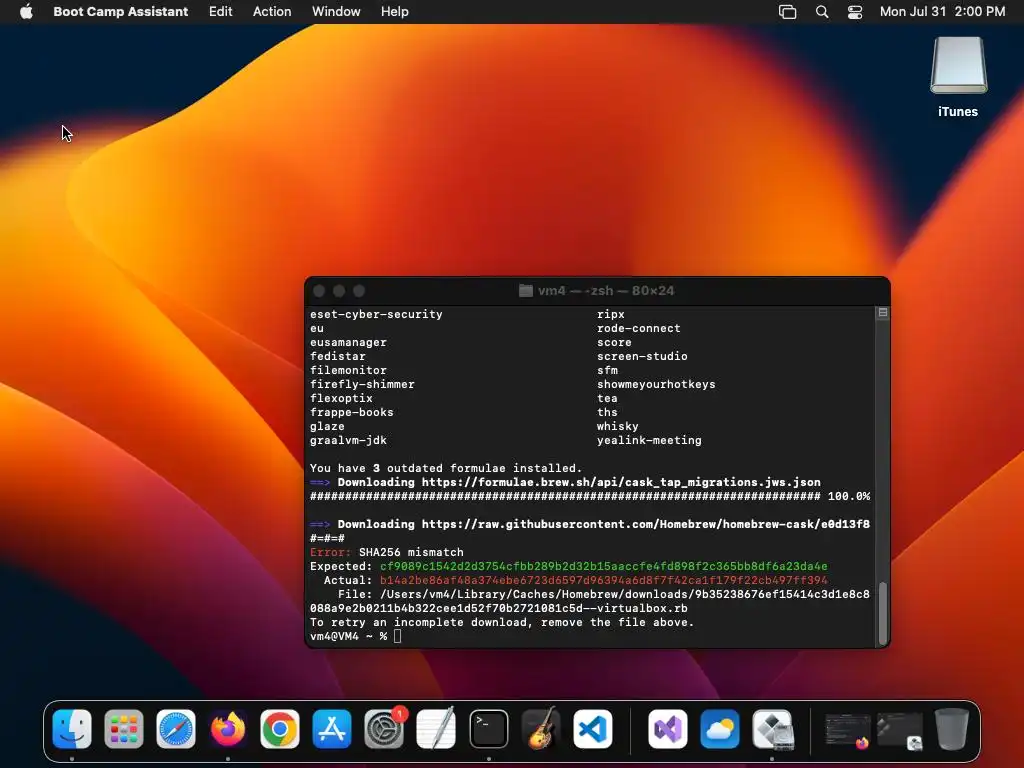
Task: Click 'whisky' in Terminal output
Action: click(617, 426)
